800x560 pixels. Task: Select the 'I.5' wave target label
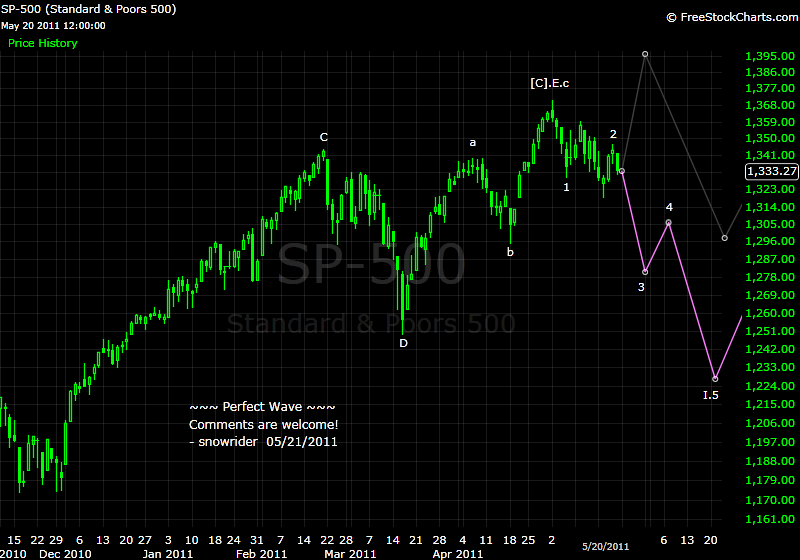[711, 395]
